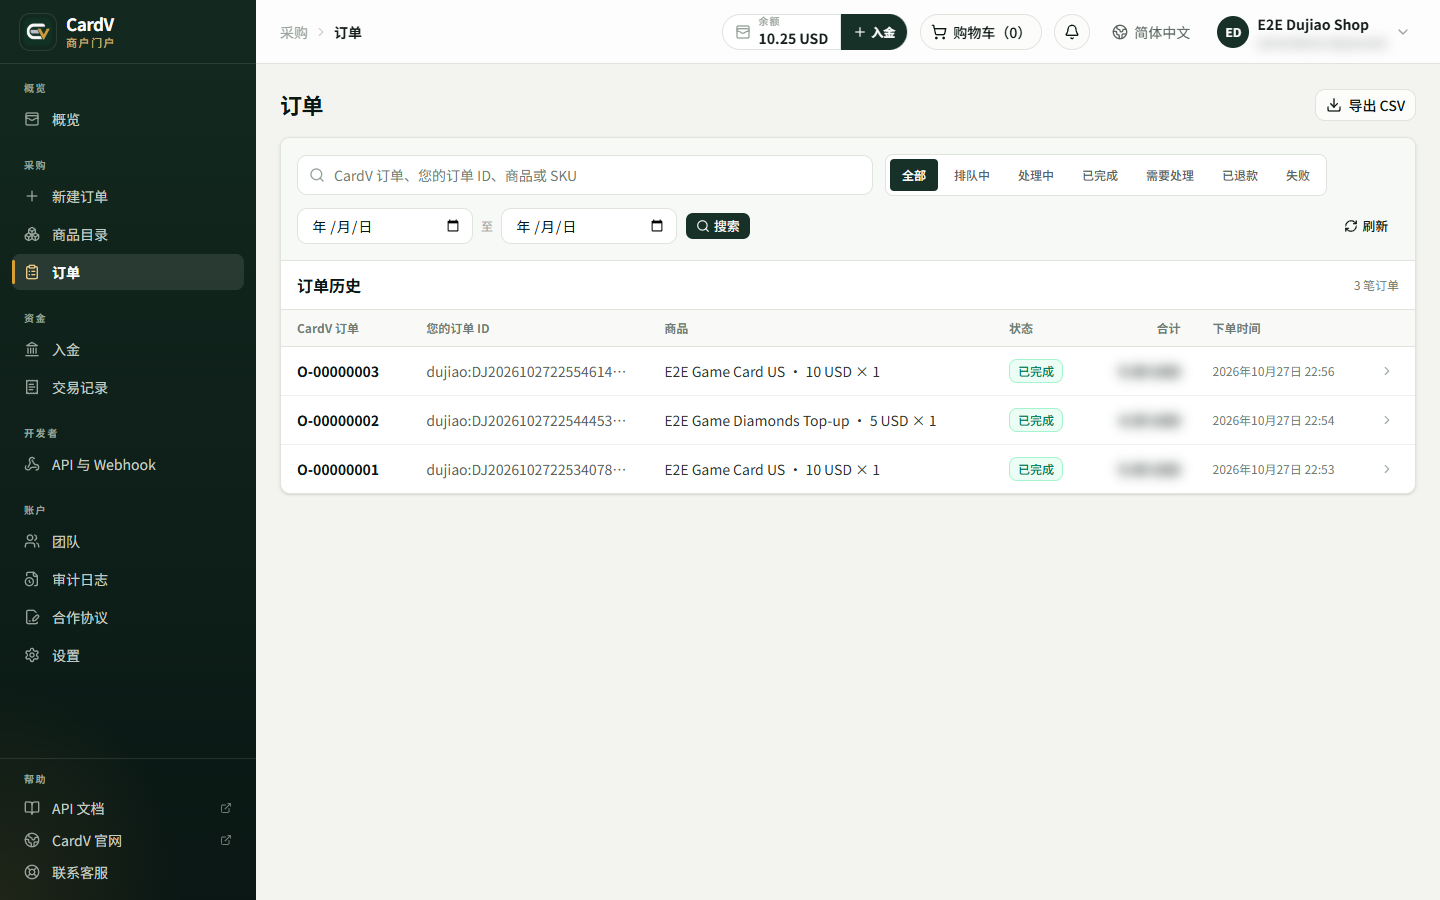The height and width of the screenshot is (900, 1440).
Task: Click order ID dujiao:DJ2026102722534078
Action: point(526,469)
